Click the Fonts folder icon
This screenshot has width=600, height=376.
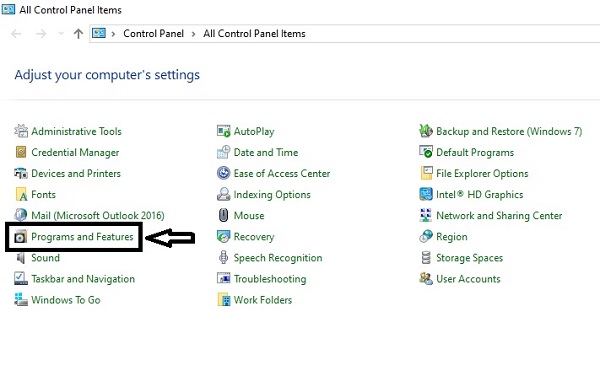coord(21,194)
